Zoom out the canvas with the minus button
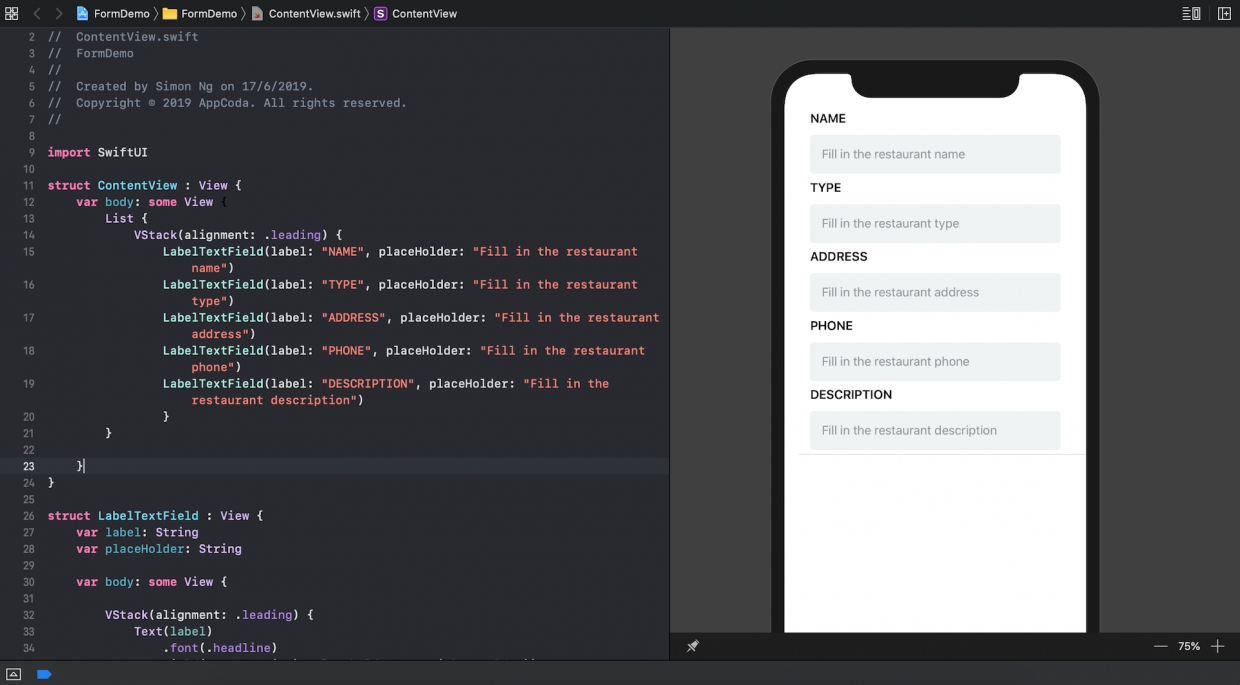Screen dimensions: 1240x685 click(x=1161, y=646)
